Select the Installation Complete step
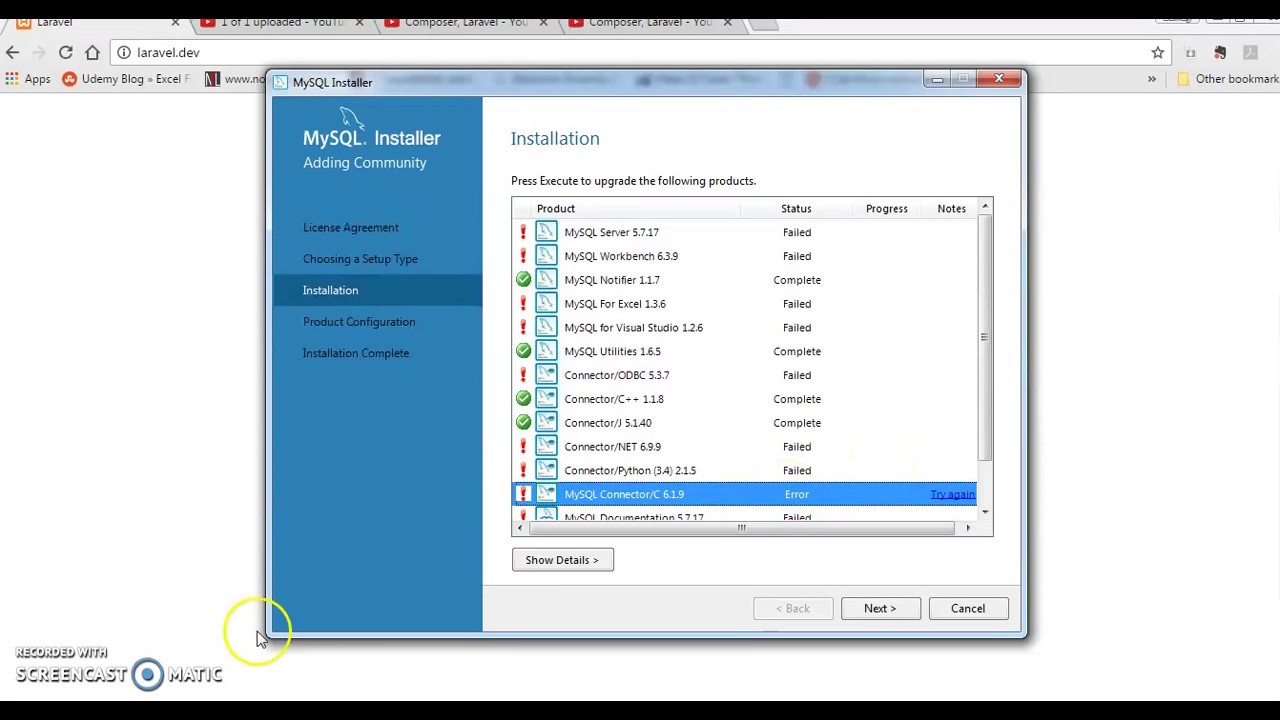 pos(356,353)
